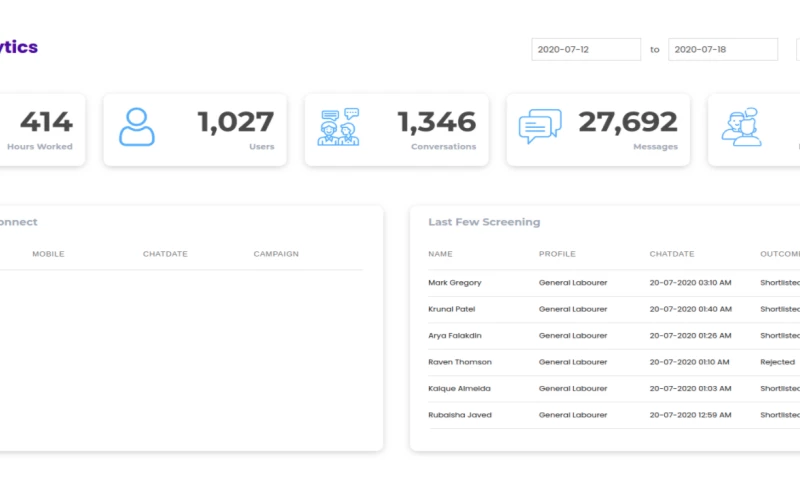This screenshot has height=480, width=800.
Task: Click the 1,346 Conversations count
Action: click(437, 122)
